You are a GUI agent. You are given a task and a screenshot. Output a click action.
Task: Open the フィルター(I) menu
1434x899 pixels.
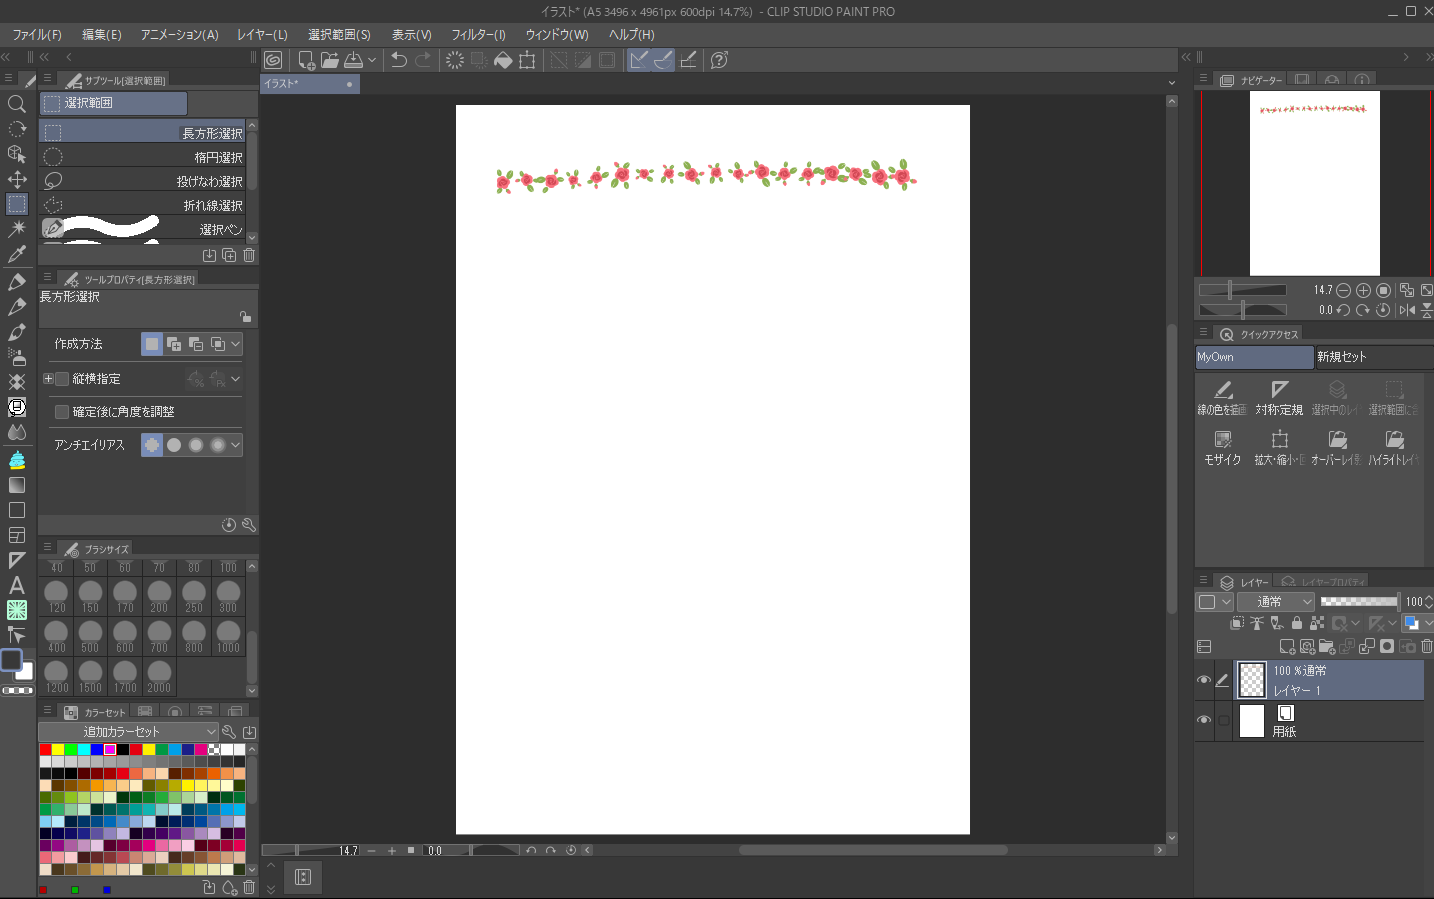click(478, 34)
